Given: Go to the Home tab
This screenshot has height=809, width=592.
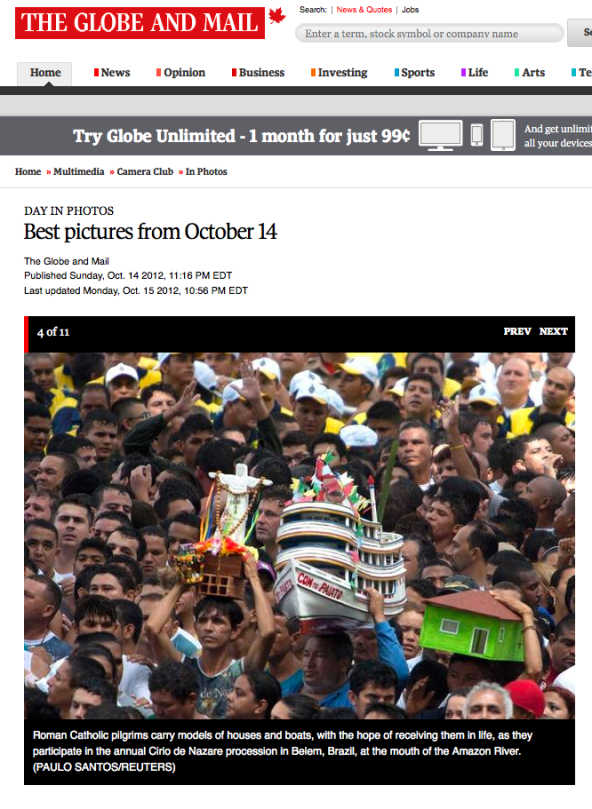Looking at the screenshot, I should [45, 73].
